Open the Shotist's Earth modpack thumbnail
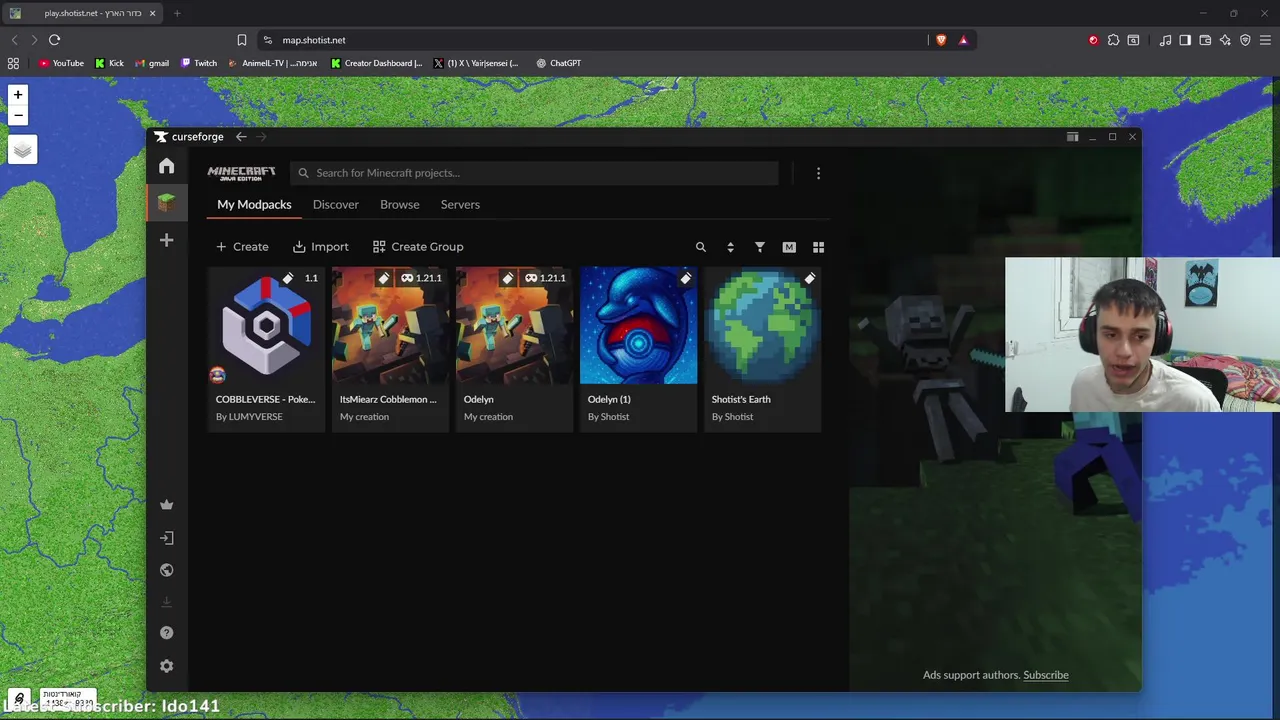Image resolution: width=1280 pixels, height=720 pixels. pyautogui.click(x=762, y=325)
